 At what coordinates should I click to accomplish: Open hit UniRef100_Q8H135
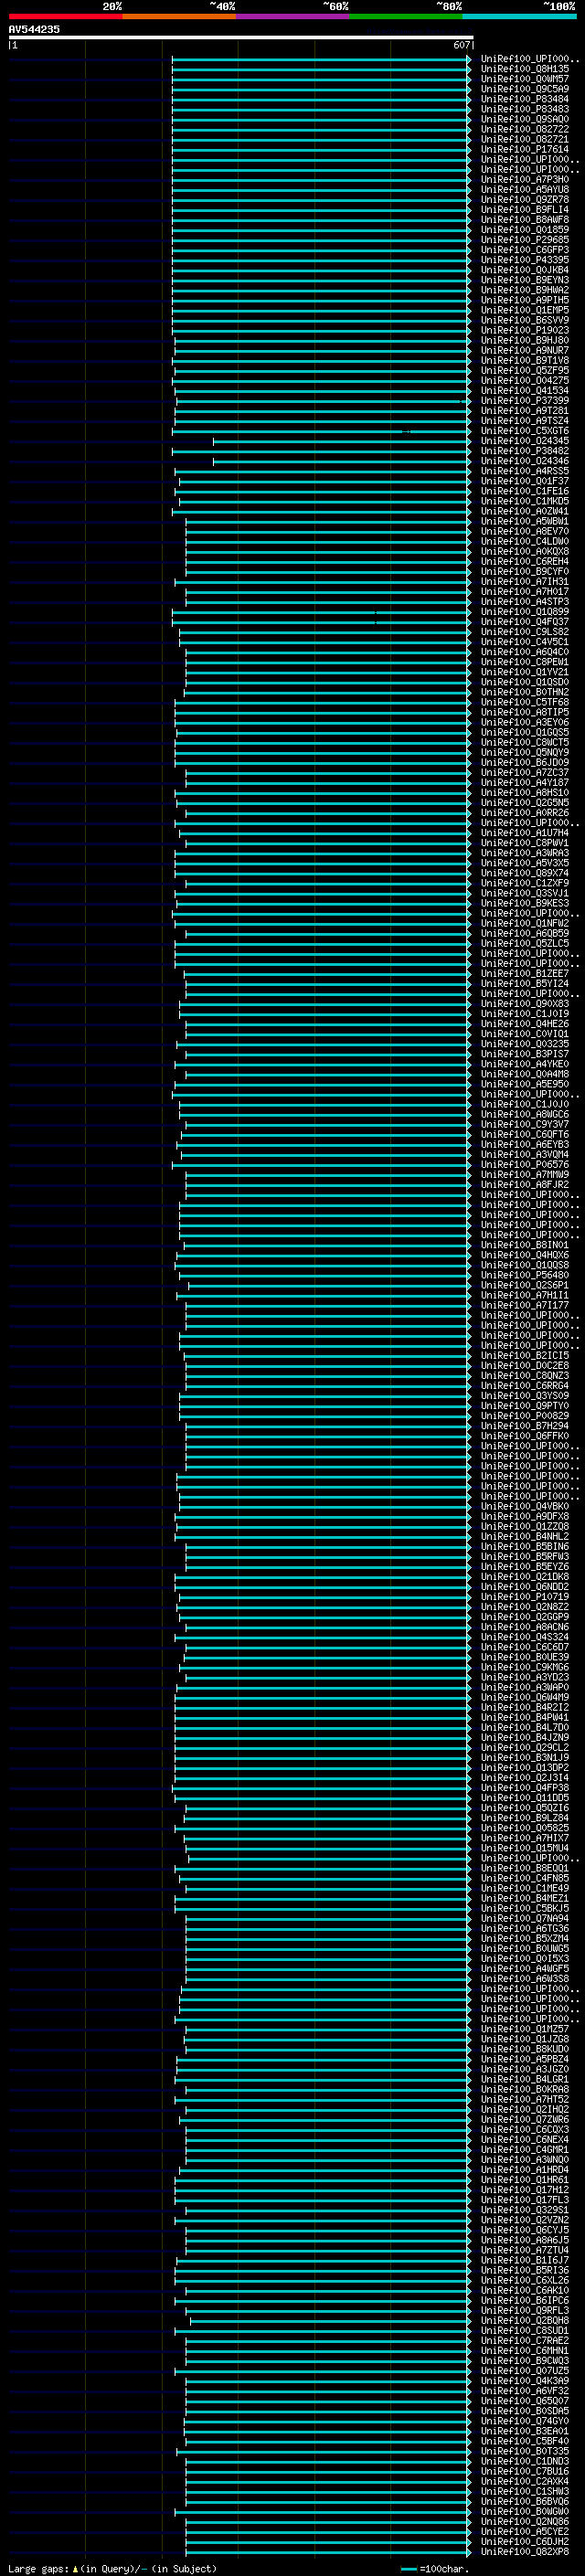point(525,69)
